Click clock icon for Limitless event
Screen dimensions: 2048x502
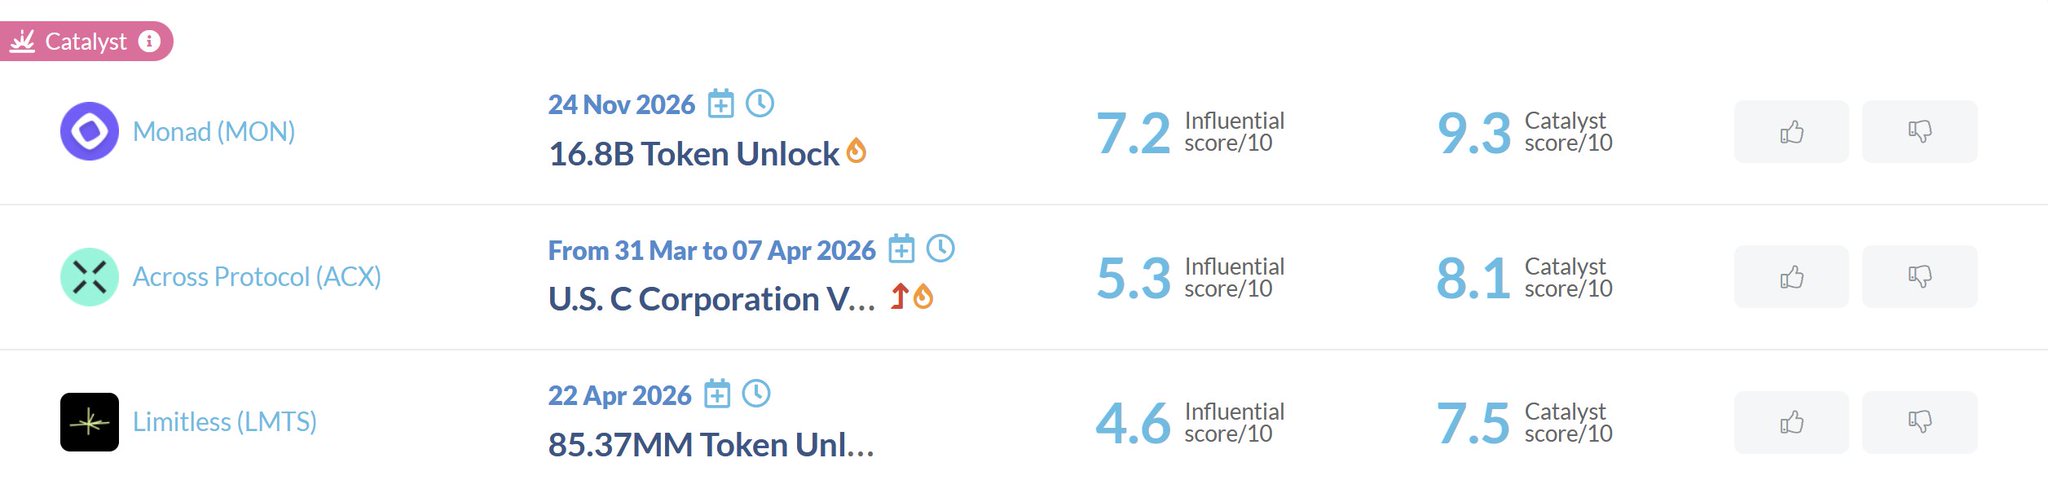[x=756, y=393]
